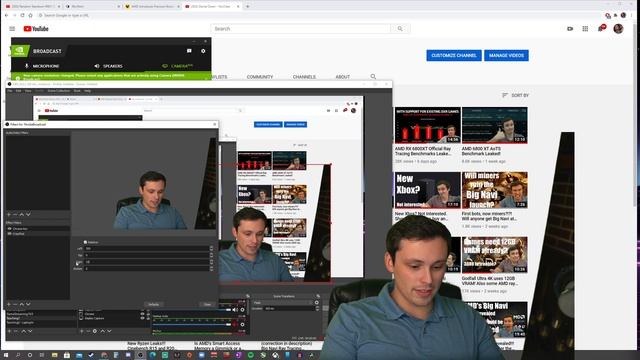This screenshot has width=640, height=360.
Task: Open YouTube account avatar menu
Action: click(618, 29)
